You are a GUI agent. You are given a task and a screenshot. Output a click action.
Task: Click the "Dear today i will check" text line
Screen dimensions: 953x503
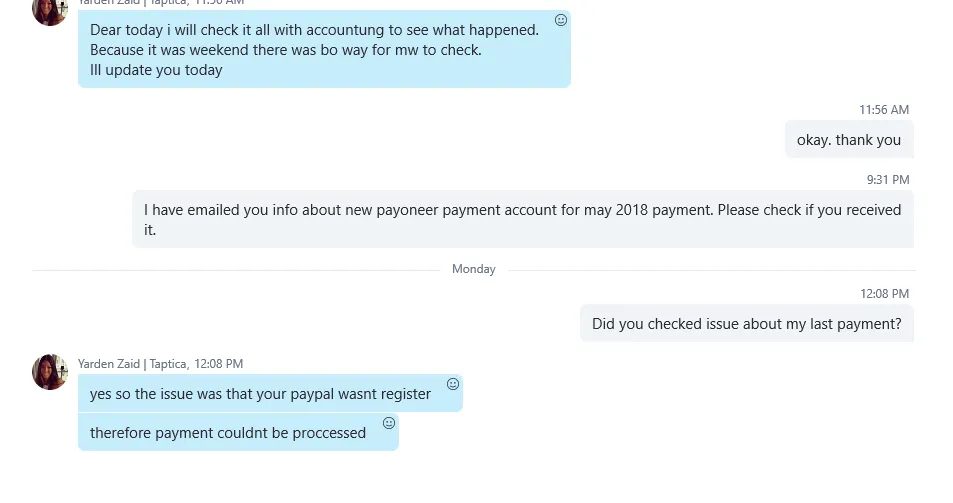pos(314,30)
